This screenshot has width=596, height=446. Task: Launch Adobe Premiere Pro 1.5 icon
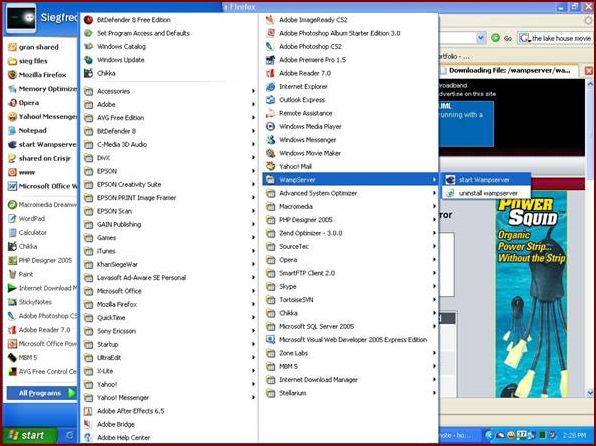click(x=270, y=60)
